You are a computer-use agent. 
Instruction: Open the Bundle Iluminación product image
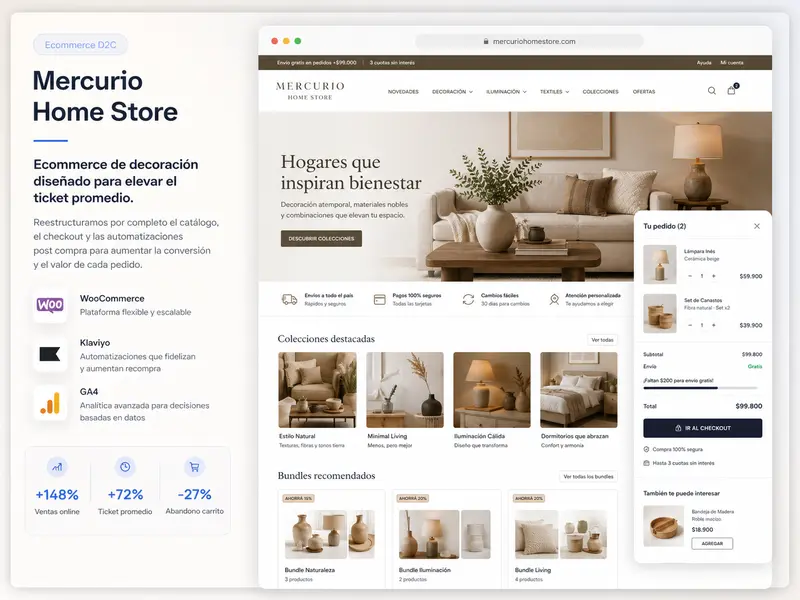click(x=445, y=534)
